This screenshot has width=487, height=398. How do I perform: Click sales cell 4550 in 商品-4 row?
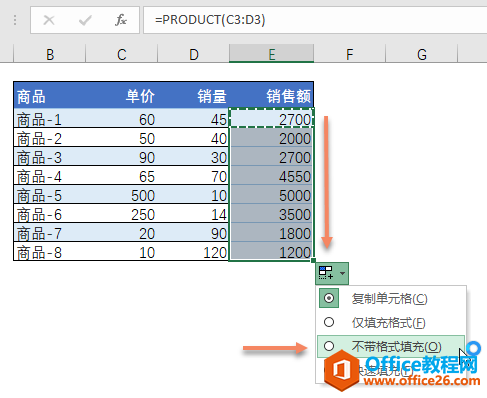coord(271,175)
